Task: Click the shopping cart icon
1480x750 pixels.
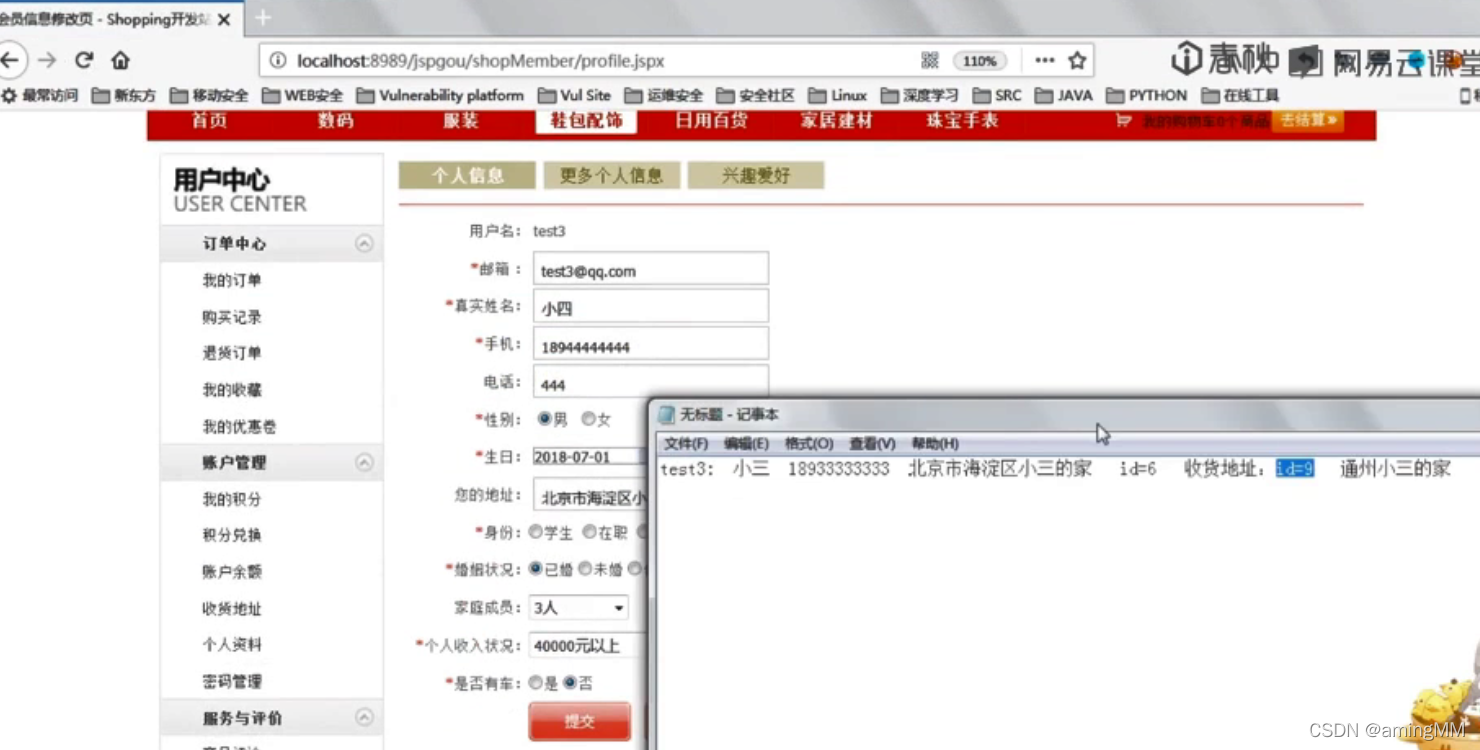Action: [1124, 121]
